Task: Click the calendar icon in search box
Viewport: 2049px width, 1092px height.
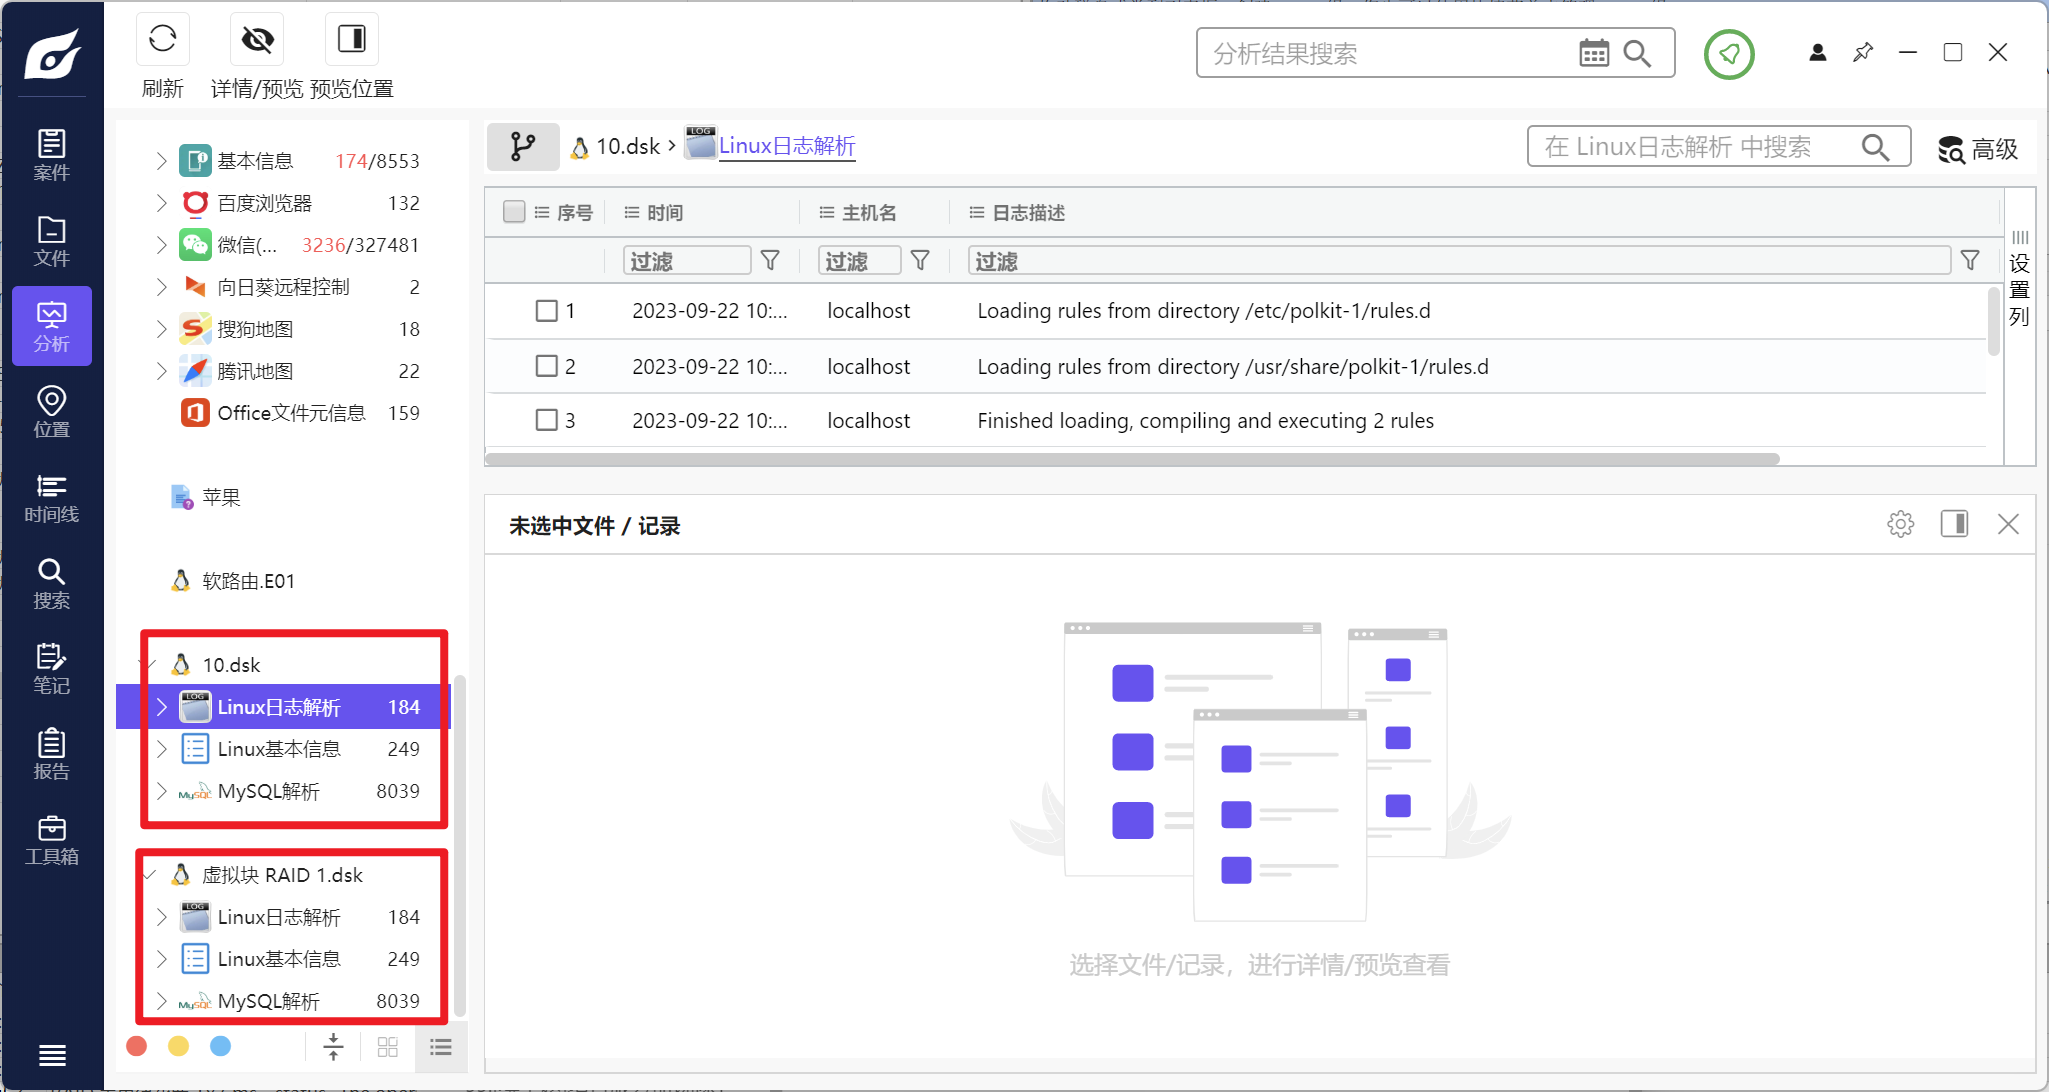Action: (x=1594, y=53)
